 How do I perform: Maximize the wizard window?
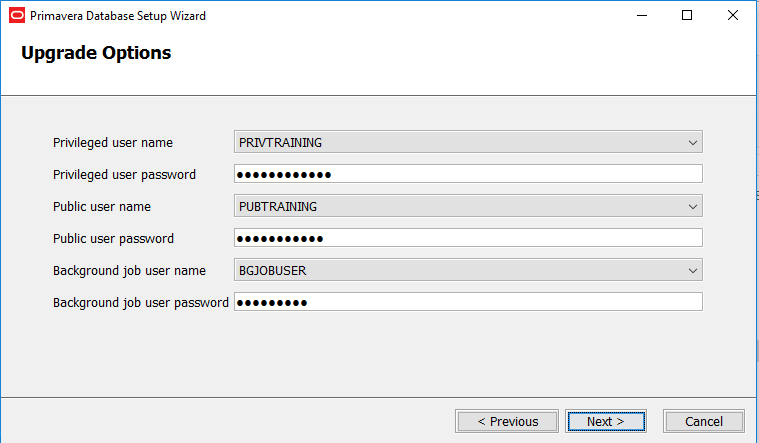pos(686,15)
